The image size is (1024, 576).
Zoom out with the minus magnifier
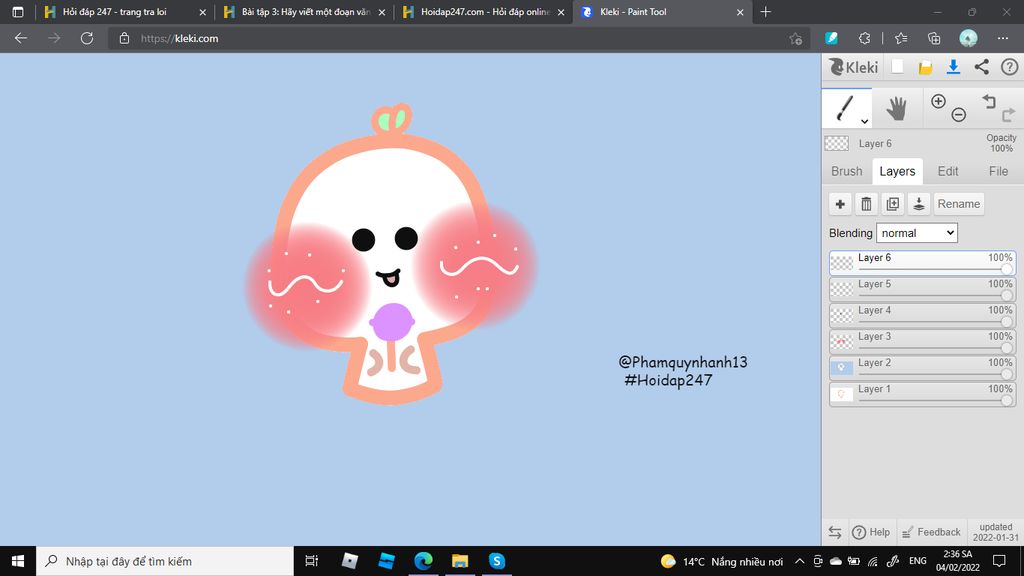point(958,115)
